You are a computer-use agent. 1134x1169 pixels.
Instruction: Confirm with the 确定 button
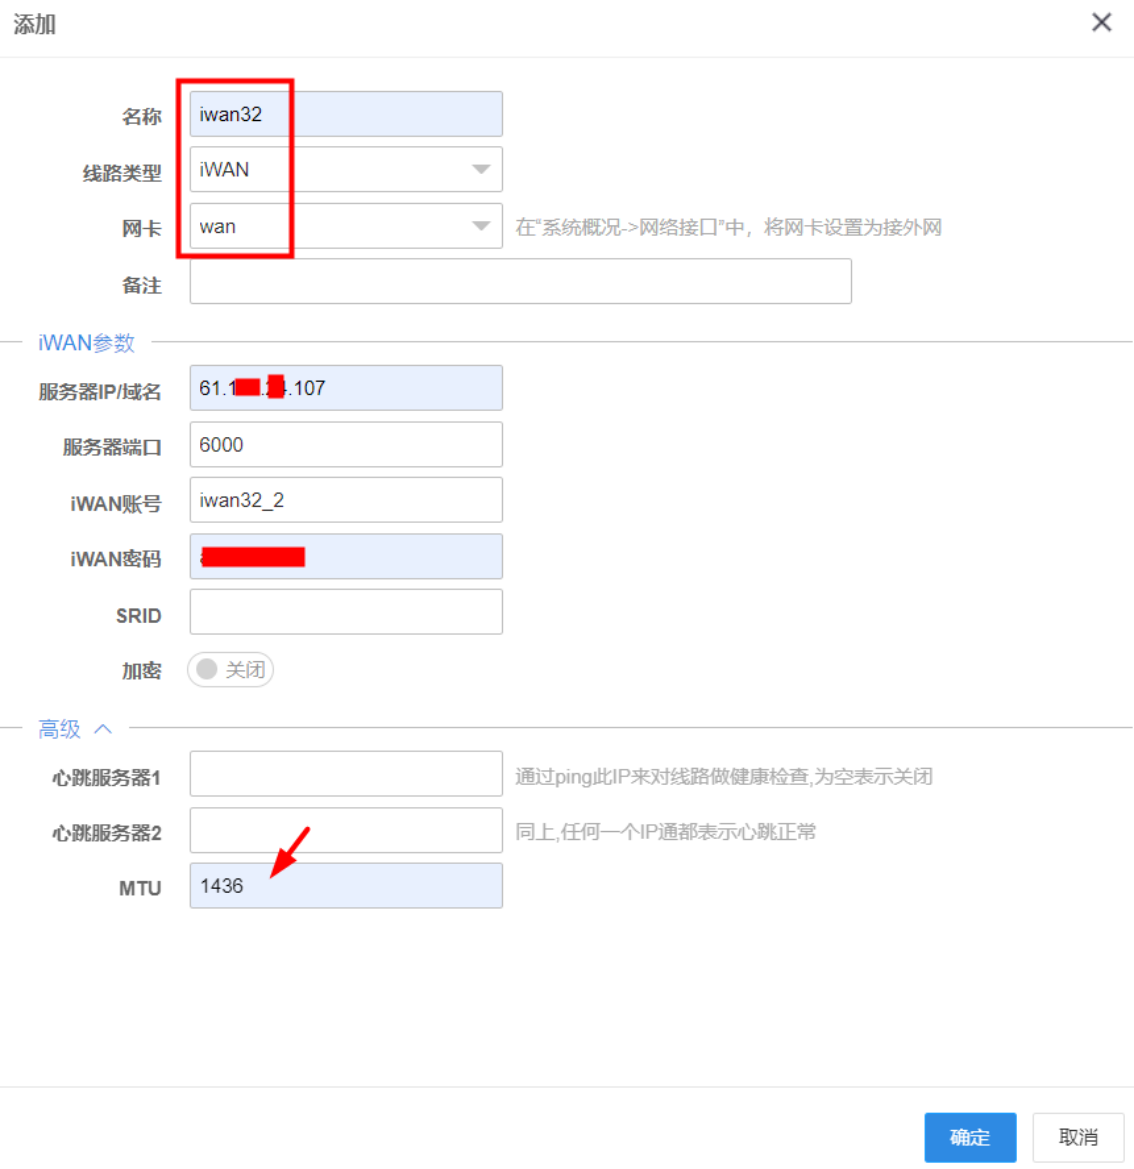point(970,1137)
